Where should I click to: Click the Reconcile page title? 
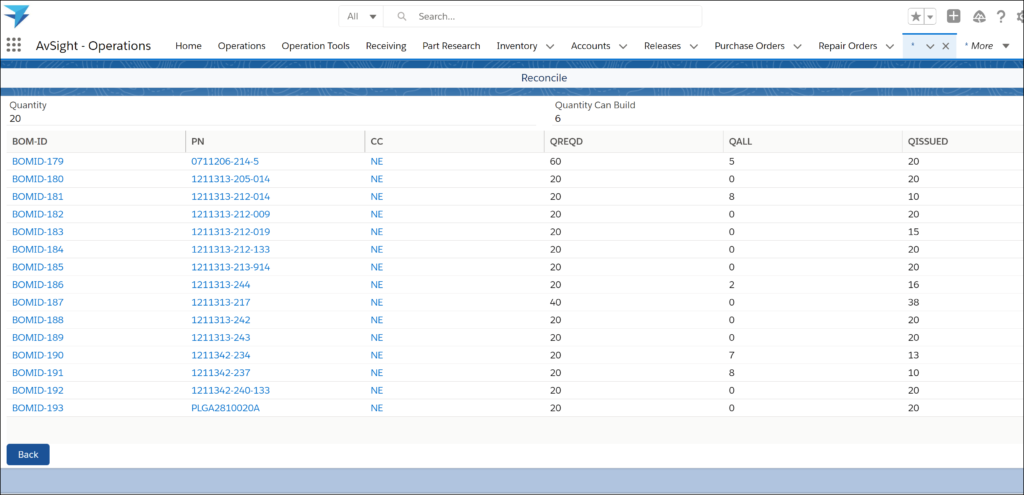click(x=544, y=78)
